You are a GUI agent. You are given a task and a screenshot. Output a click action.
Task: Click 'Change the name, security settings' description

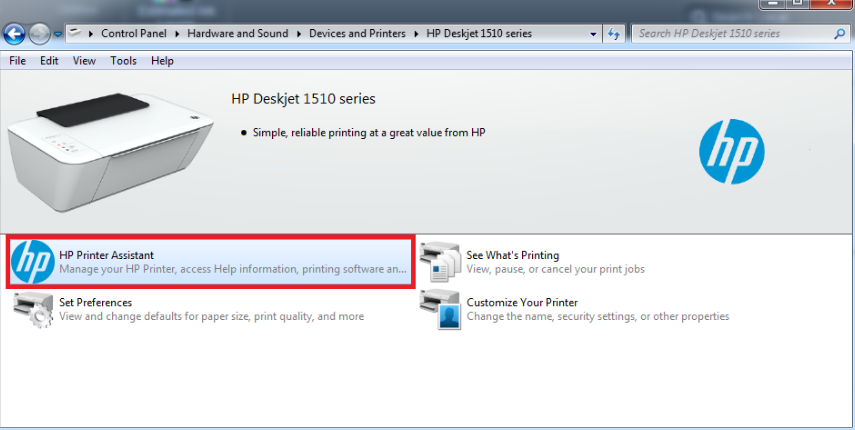point(598,316)
